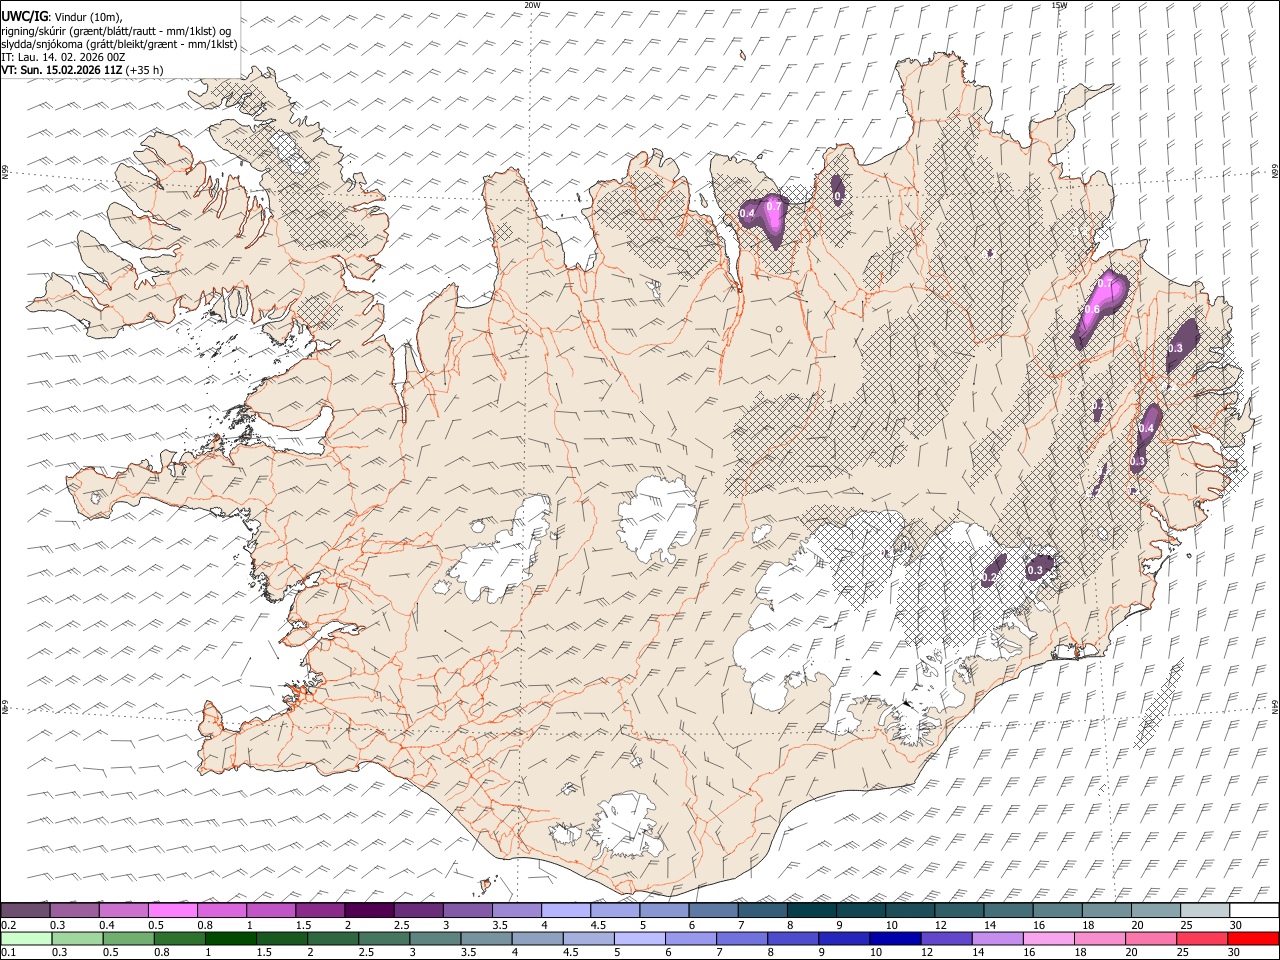Select upper scale swatch between 0.3 and 0.4
This screenshot has height=960, width=1280.
[74, 910]
